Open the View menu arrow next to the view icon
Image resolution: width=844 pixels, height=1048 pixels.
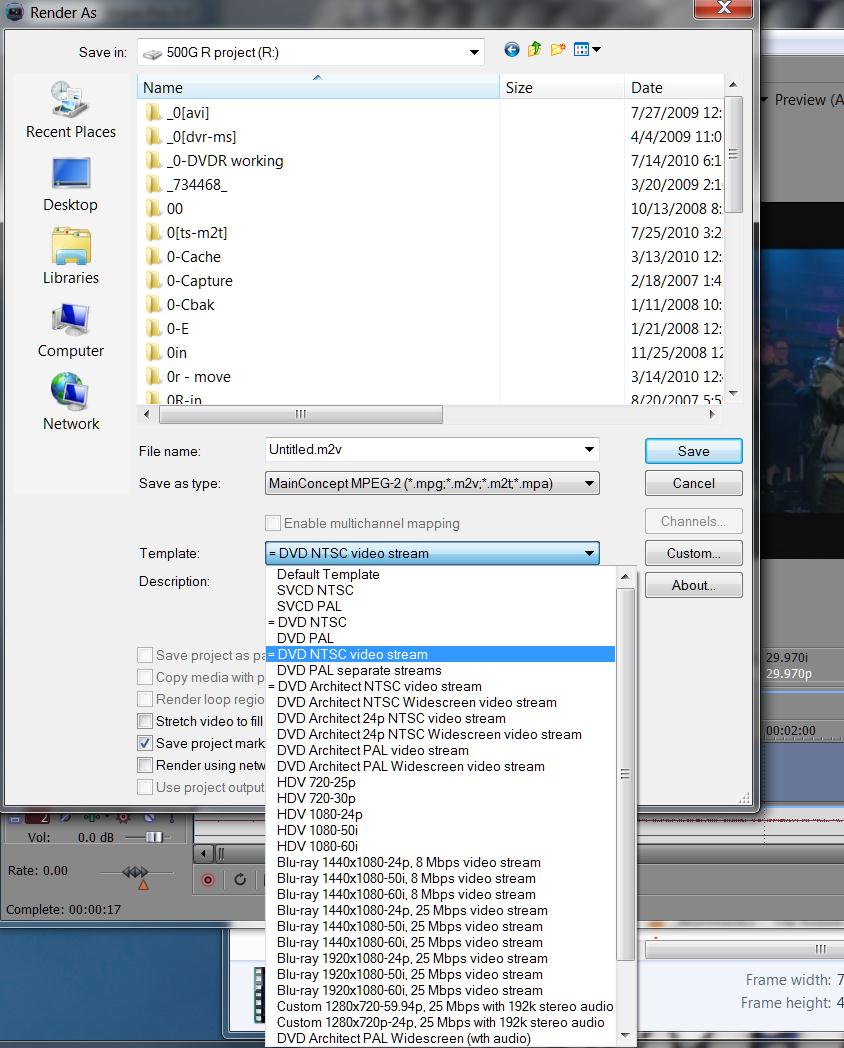(x=597, y=49)
